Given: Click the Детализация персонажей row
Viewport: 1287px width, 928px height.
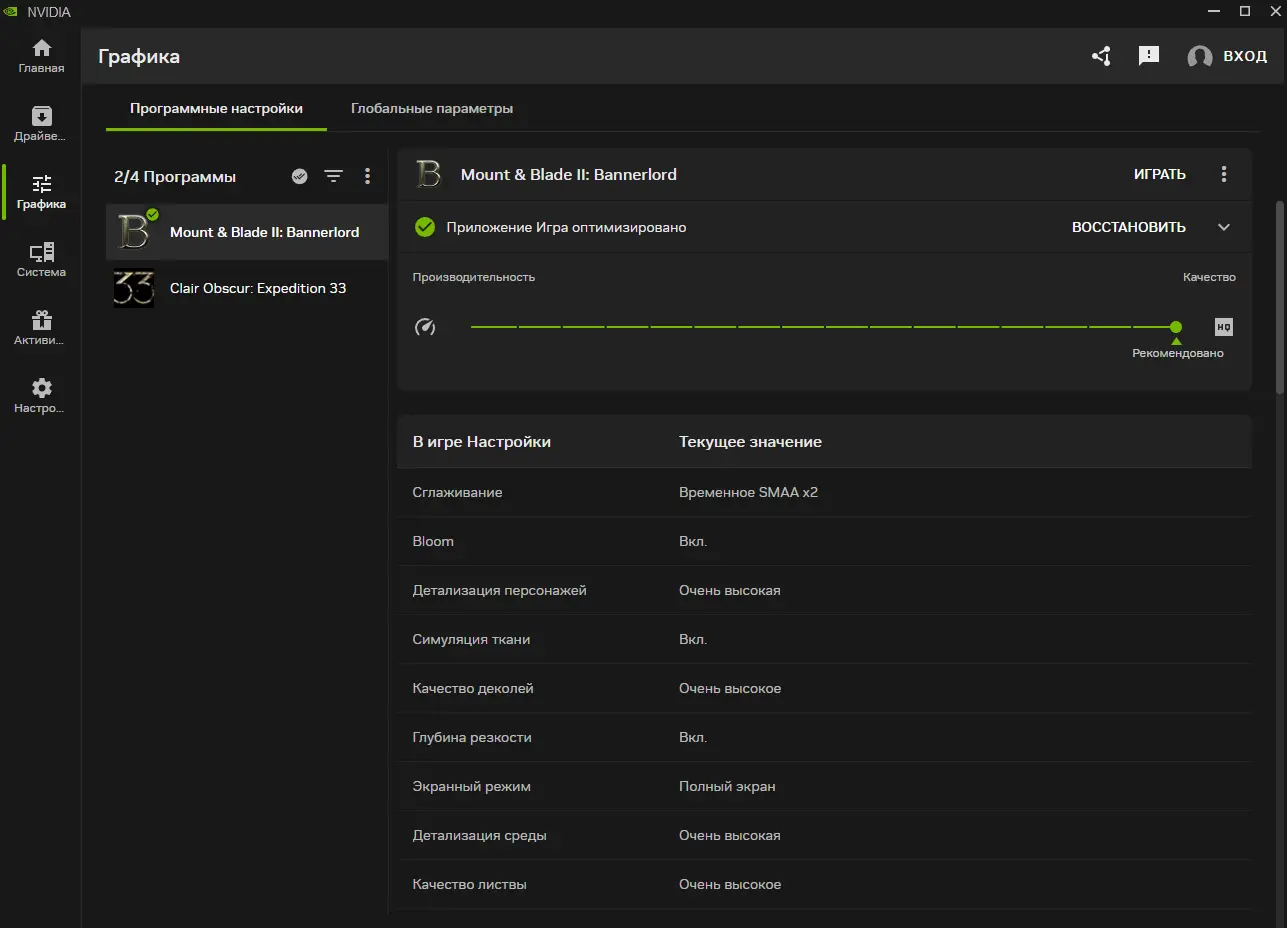Looking at the screenshot, I should pos(824,590).
